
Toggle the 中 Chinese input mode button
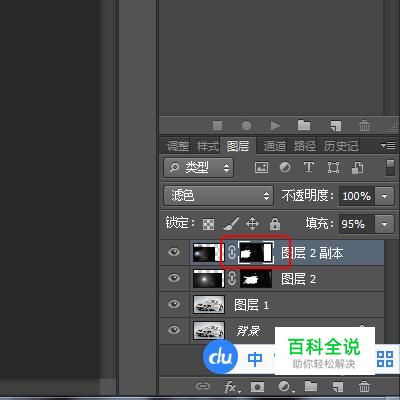[x=255, y=359]
